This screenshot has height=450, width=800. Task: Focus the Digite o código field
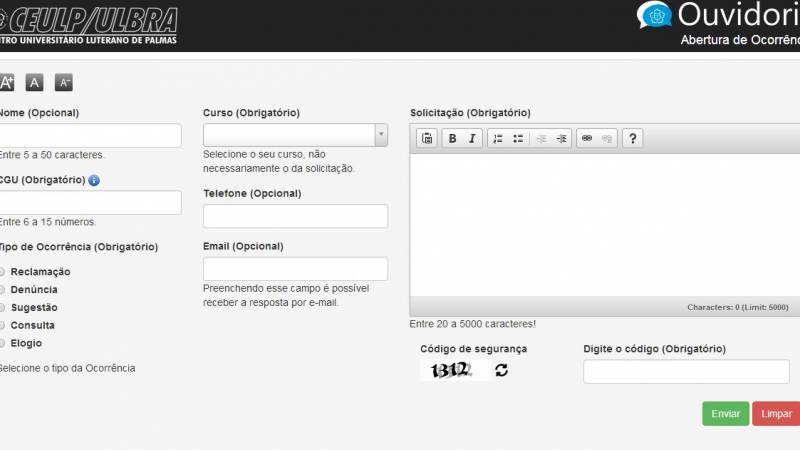click(686, 372)
